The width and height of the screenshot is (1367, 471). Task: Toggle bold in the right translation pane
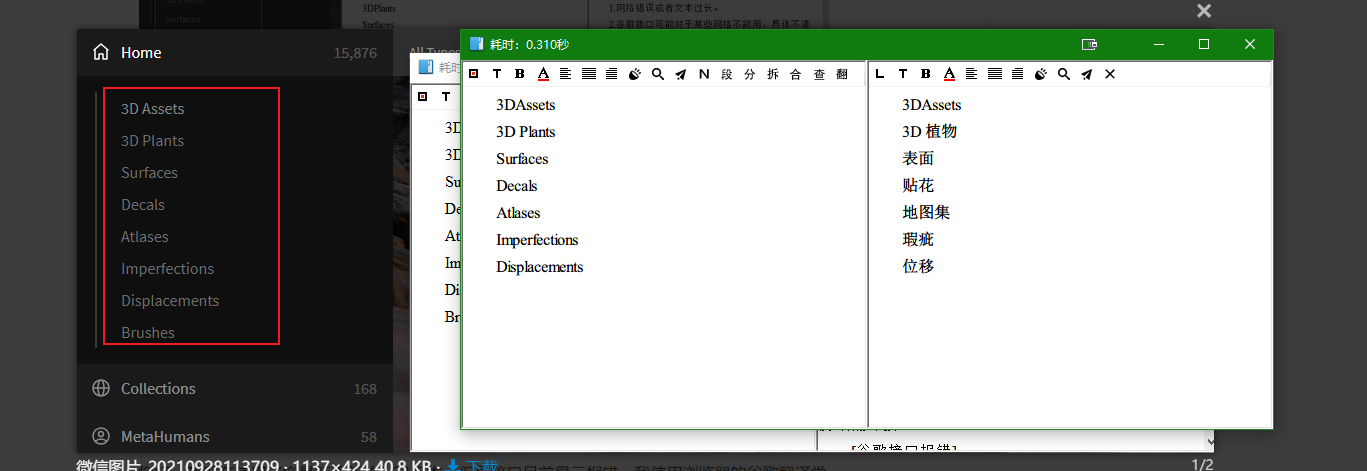pos(926,74)
